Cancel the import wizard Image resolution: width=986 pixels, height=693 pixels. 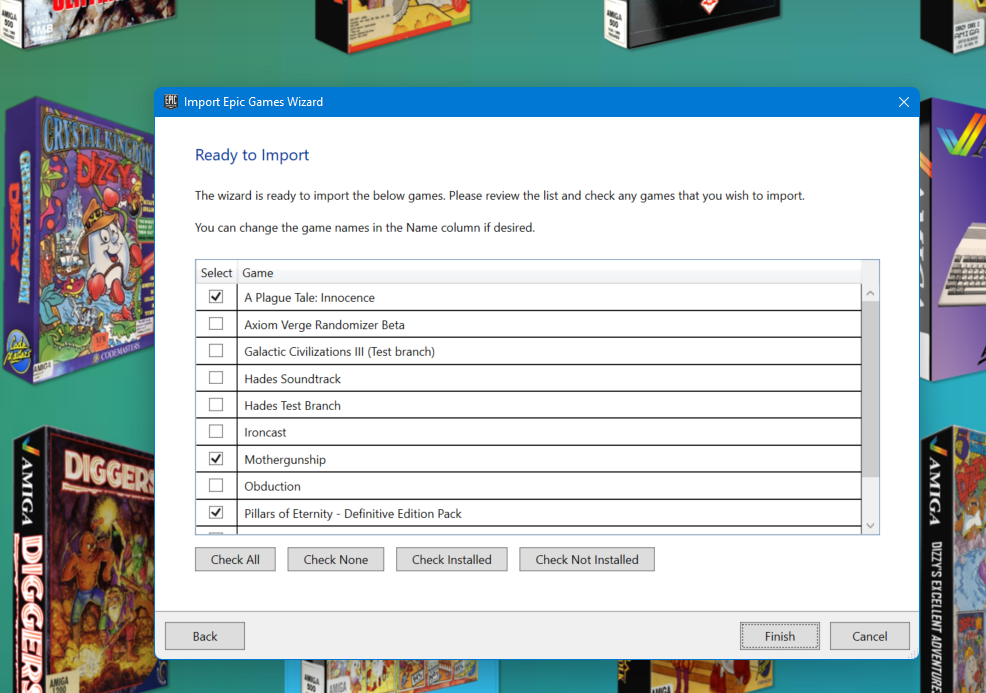870,636
